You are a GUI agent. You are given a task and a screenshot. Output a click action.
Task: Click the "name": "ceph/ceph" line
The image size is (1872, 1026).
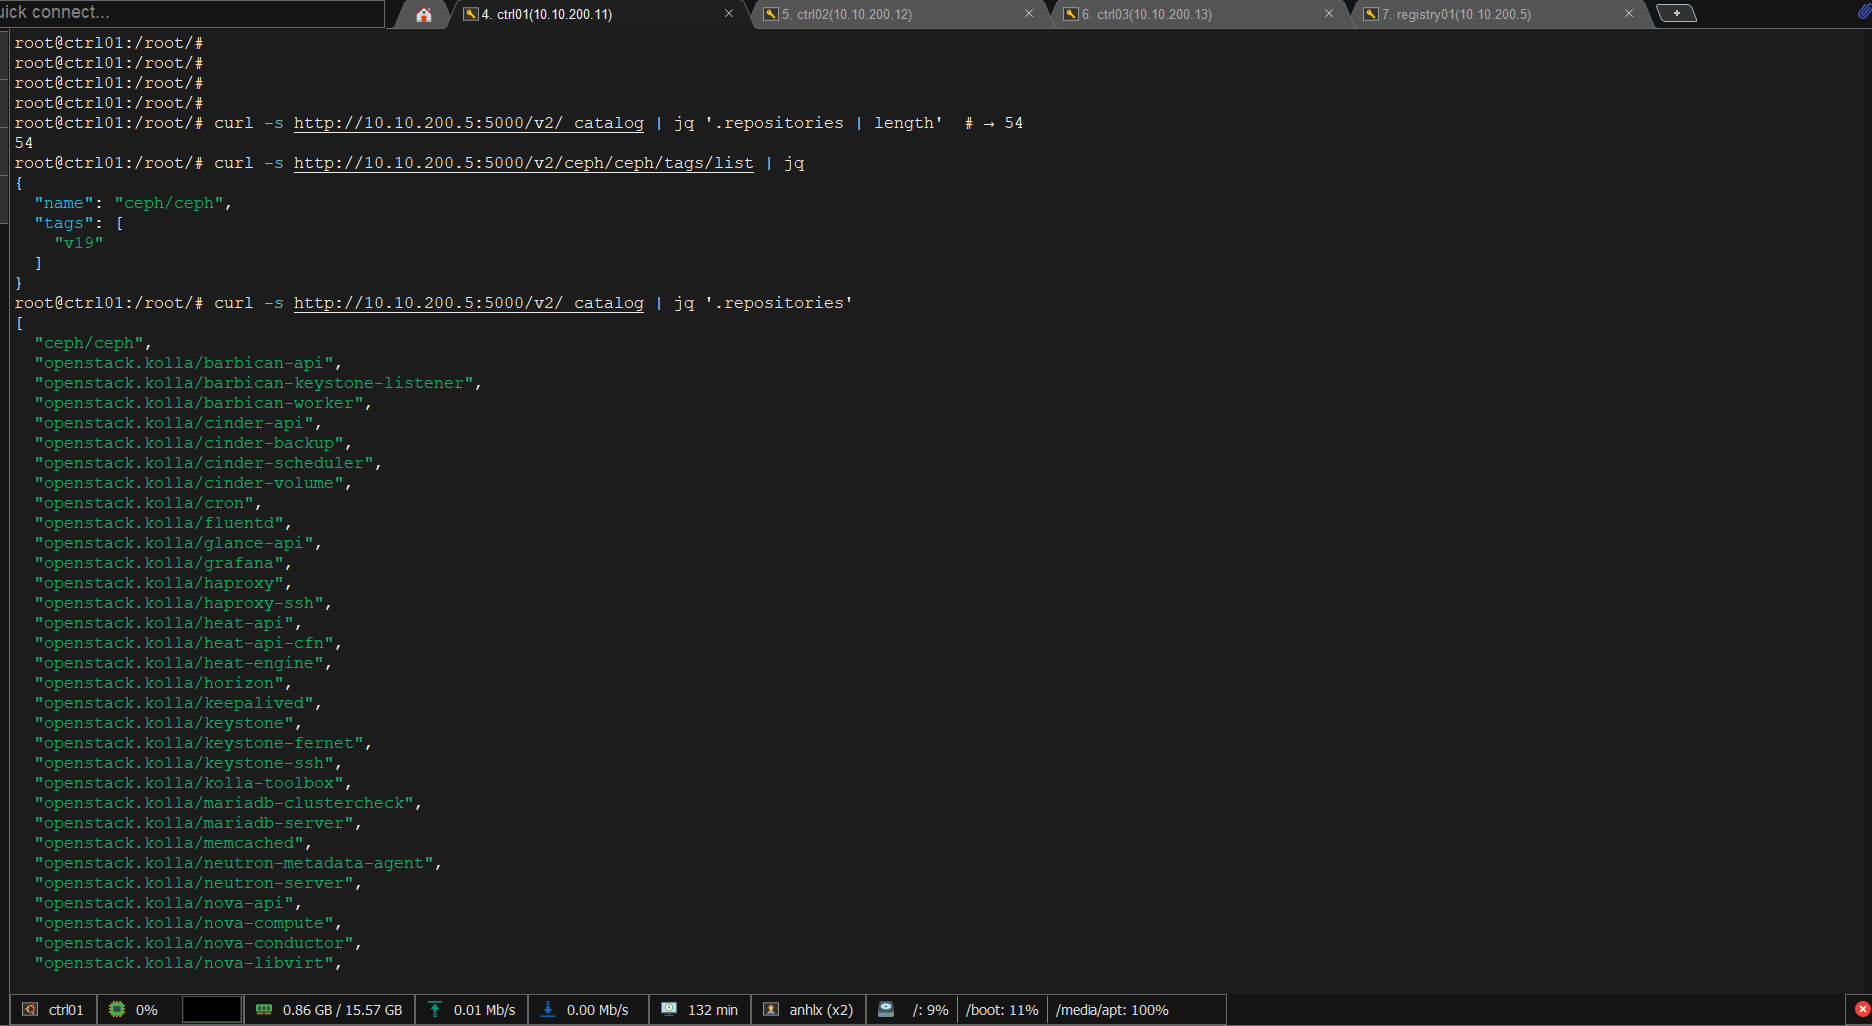pos(133,203)
